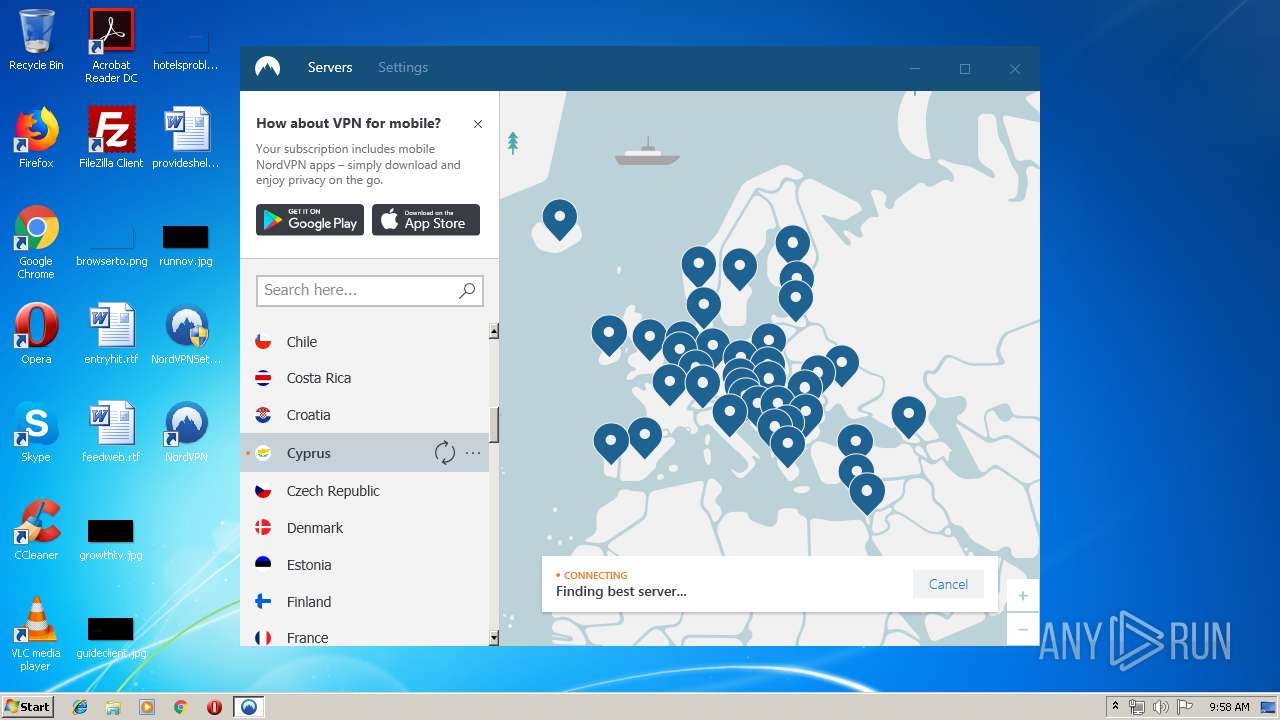Select France in the country list

[364, 636]
